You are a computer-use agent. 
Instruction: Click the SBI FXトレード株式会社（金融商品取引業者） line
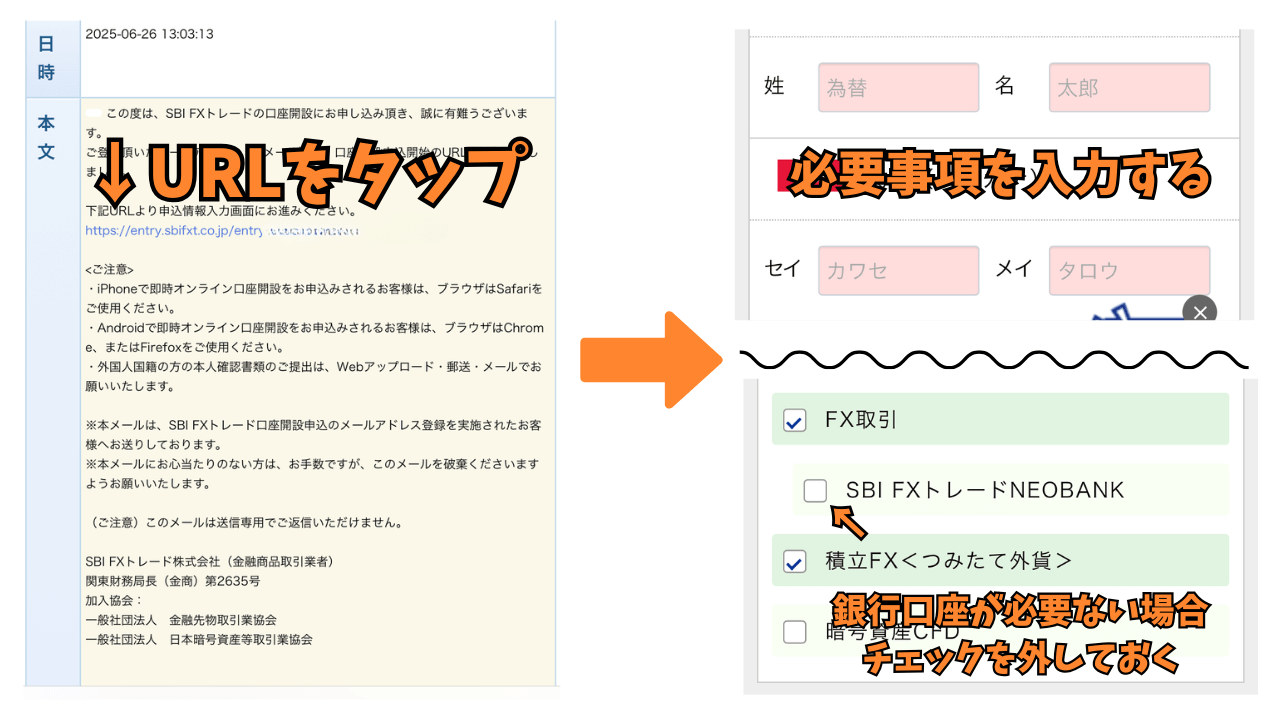point(209,561)
